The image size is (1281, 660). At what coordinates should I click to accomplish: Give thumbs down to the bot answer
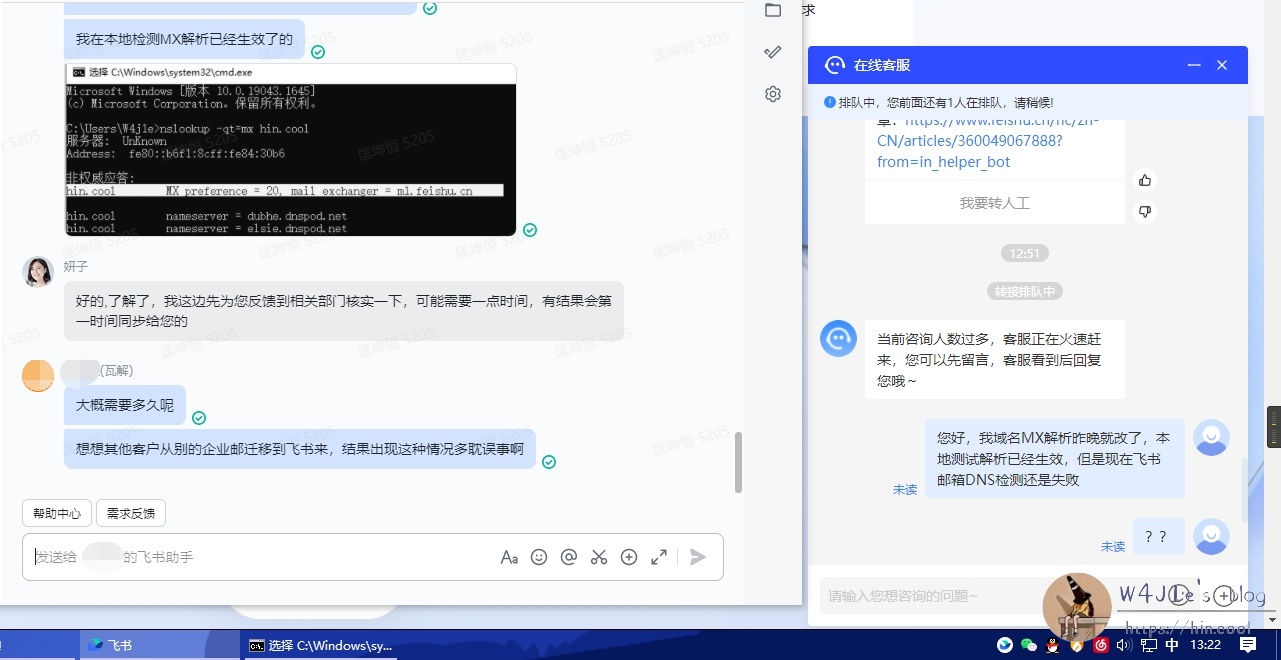point(1145,211)
